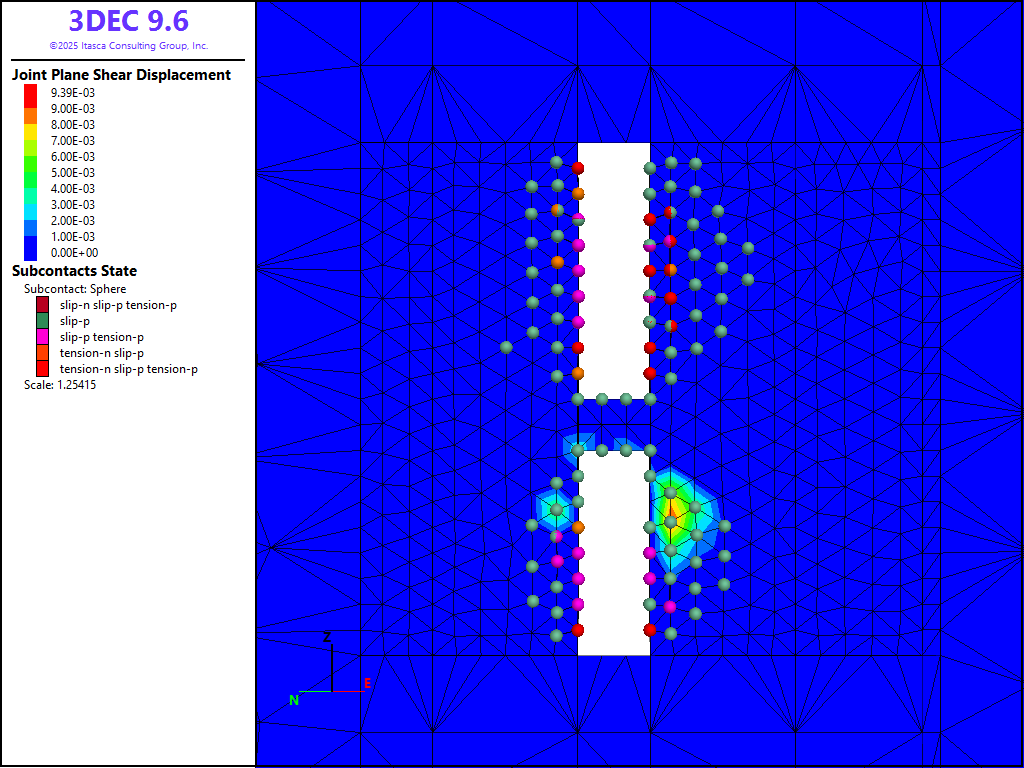Viewport: 1024px width, 768px height.
Task: Pick the orange tension-n slip-p legend swatch
Action: 43,353
